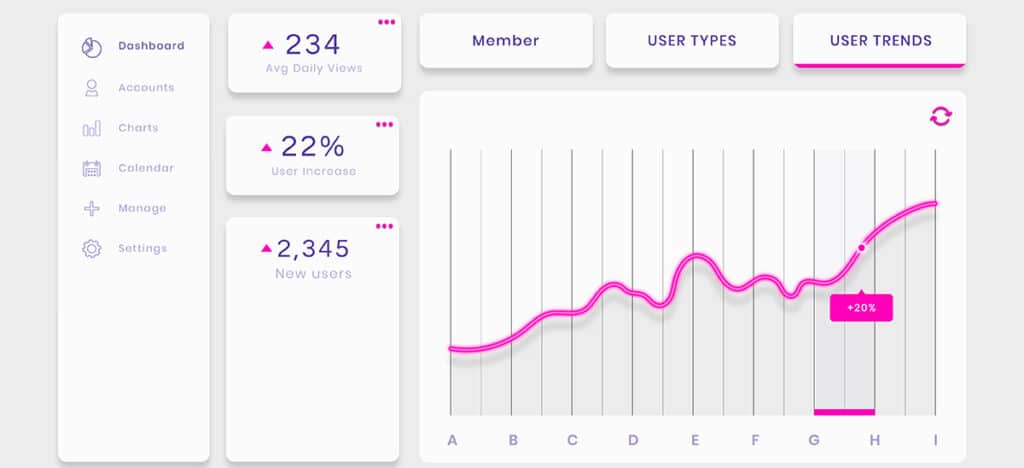Click the Manage plus icon
Screen dimensions: 1024x468
91,208
